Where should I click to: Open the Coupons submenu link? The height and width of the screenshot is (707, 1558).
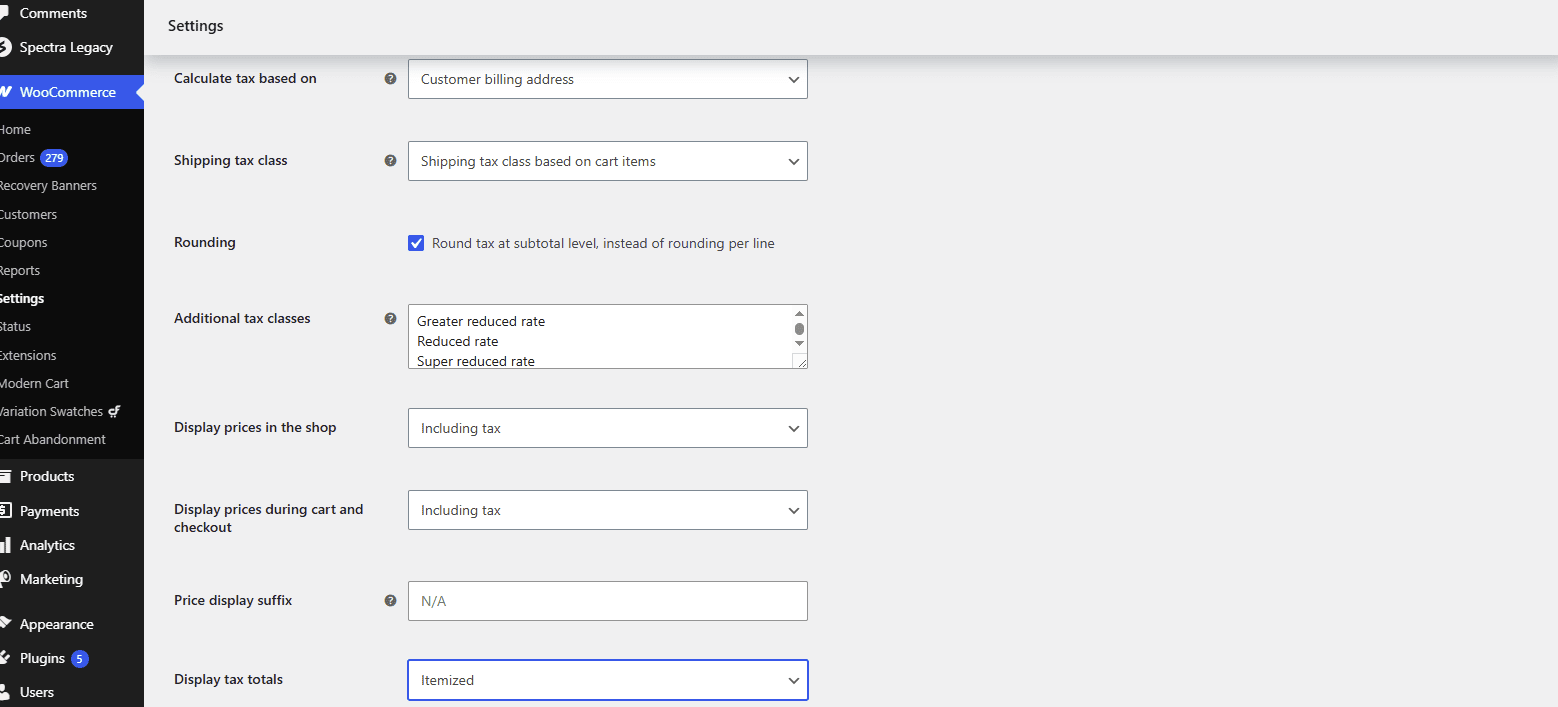tap(23, 243)
